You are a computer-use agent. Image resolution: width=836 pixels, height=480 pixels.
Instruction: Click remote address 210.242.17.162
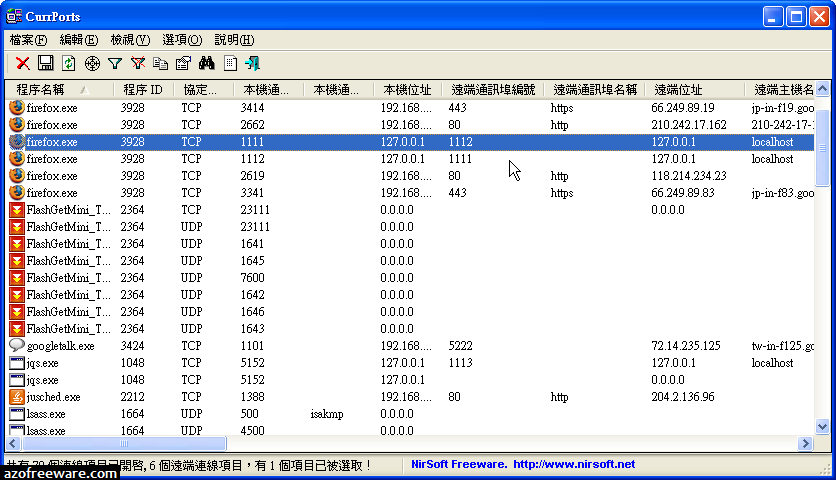[x=688, y=125]
